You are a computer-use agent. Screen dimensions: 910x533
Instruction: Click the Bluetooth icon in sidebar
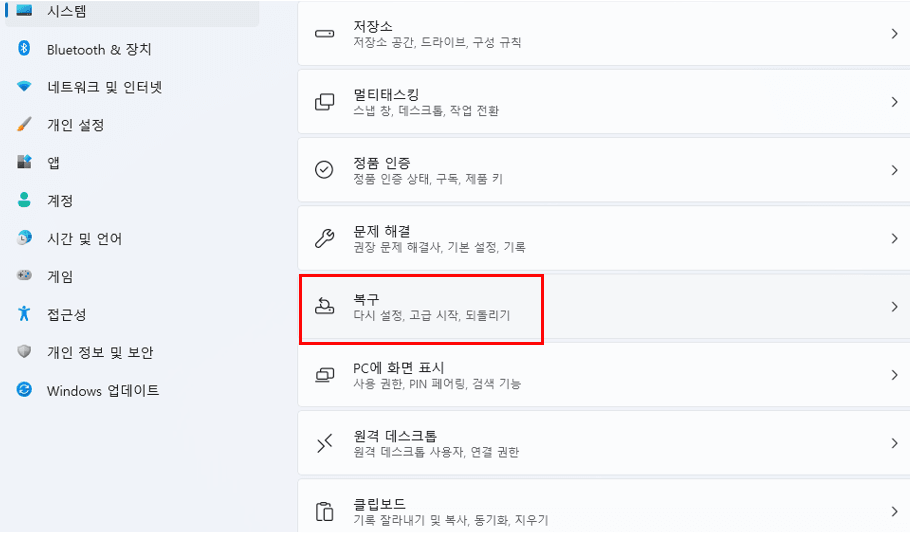(24, 48)
